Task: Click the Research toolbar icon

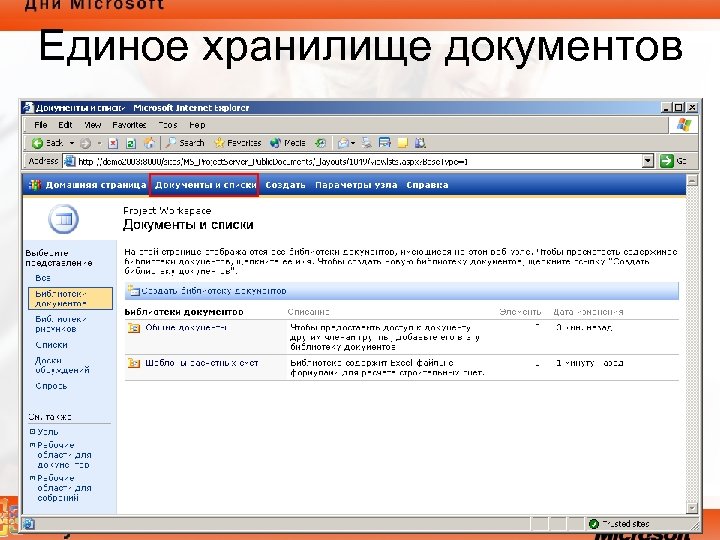Action: click(420, 143)
